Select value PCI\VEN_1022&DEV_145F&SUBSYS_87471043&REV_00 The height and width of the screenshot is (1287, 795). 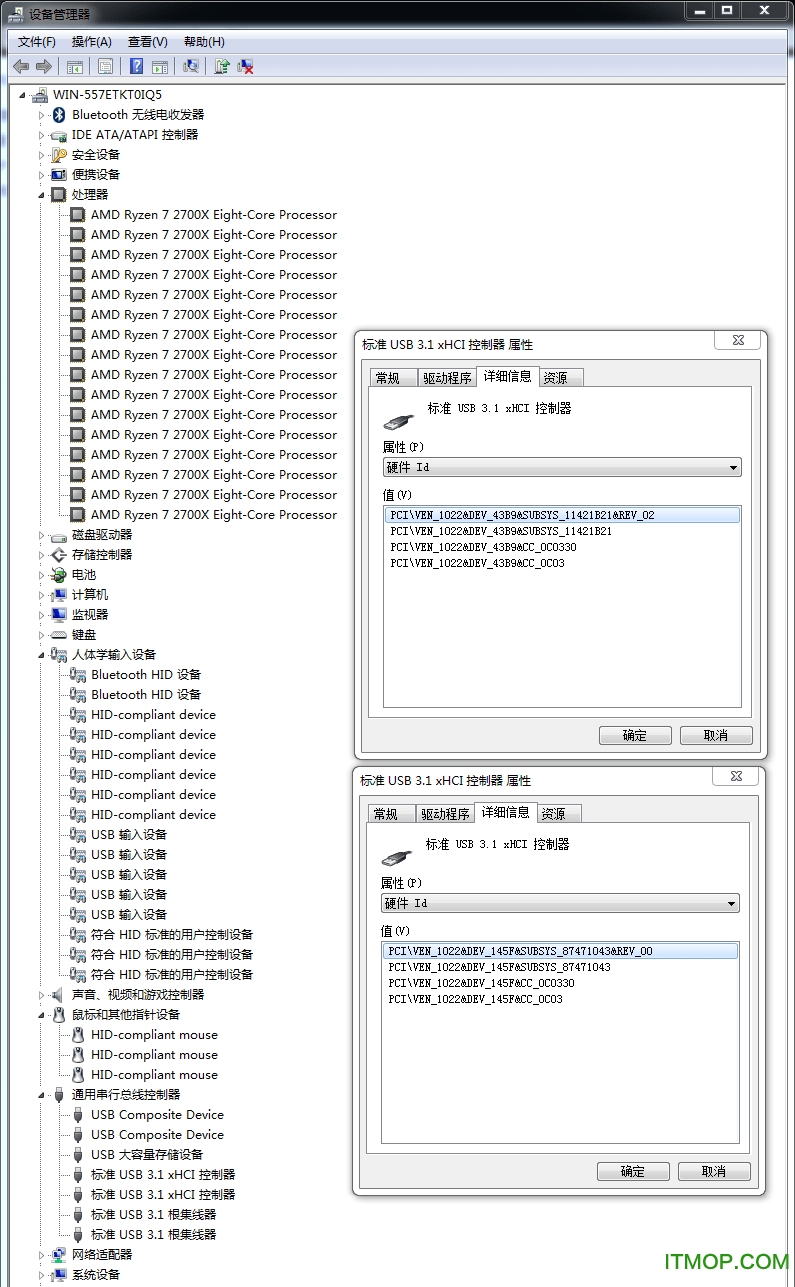[x=560, y=951]
